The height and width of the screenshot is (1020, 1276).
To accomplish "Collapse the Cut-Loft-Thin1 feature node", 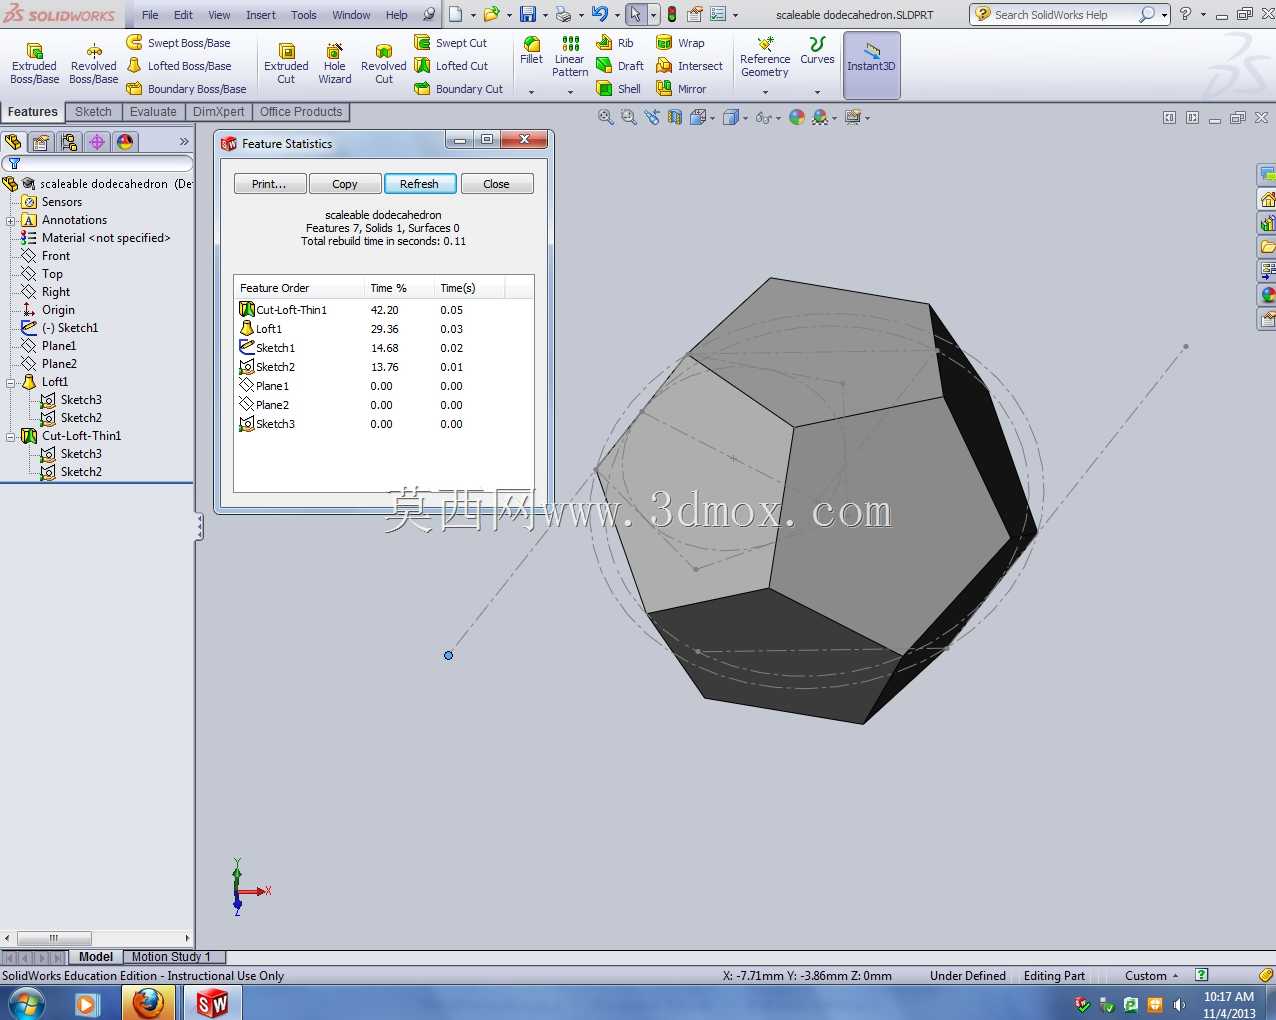I will (10, 436).
